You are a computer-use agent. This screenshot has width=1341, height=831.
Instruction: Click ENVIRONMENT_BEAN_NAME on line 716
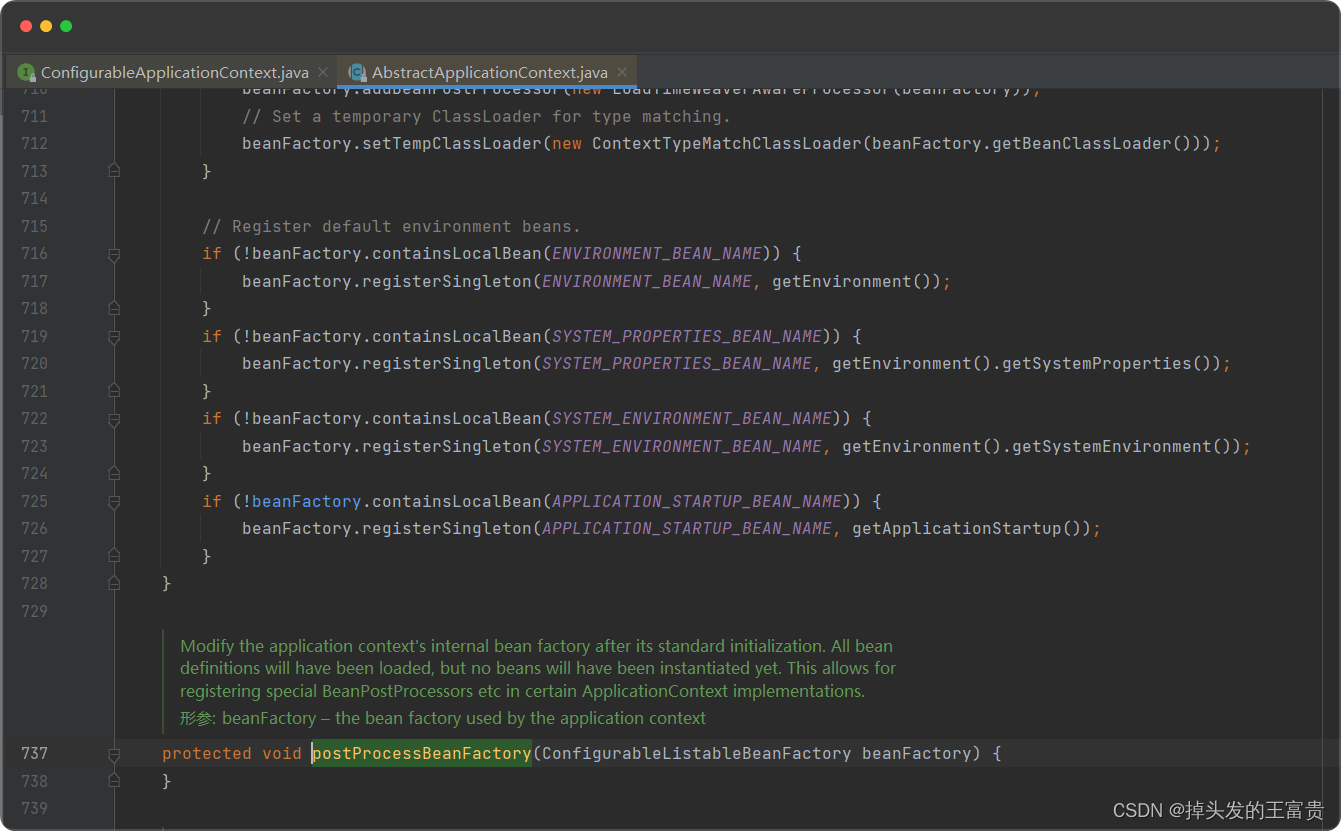click(657, 253)
